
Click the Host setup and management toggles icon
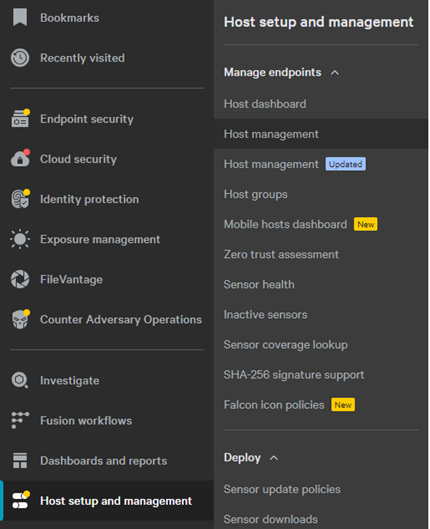pyautogui.click(x=21, y=500)
